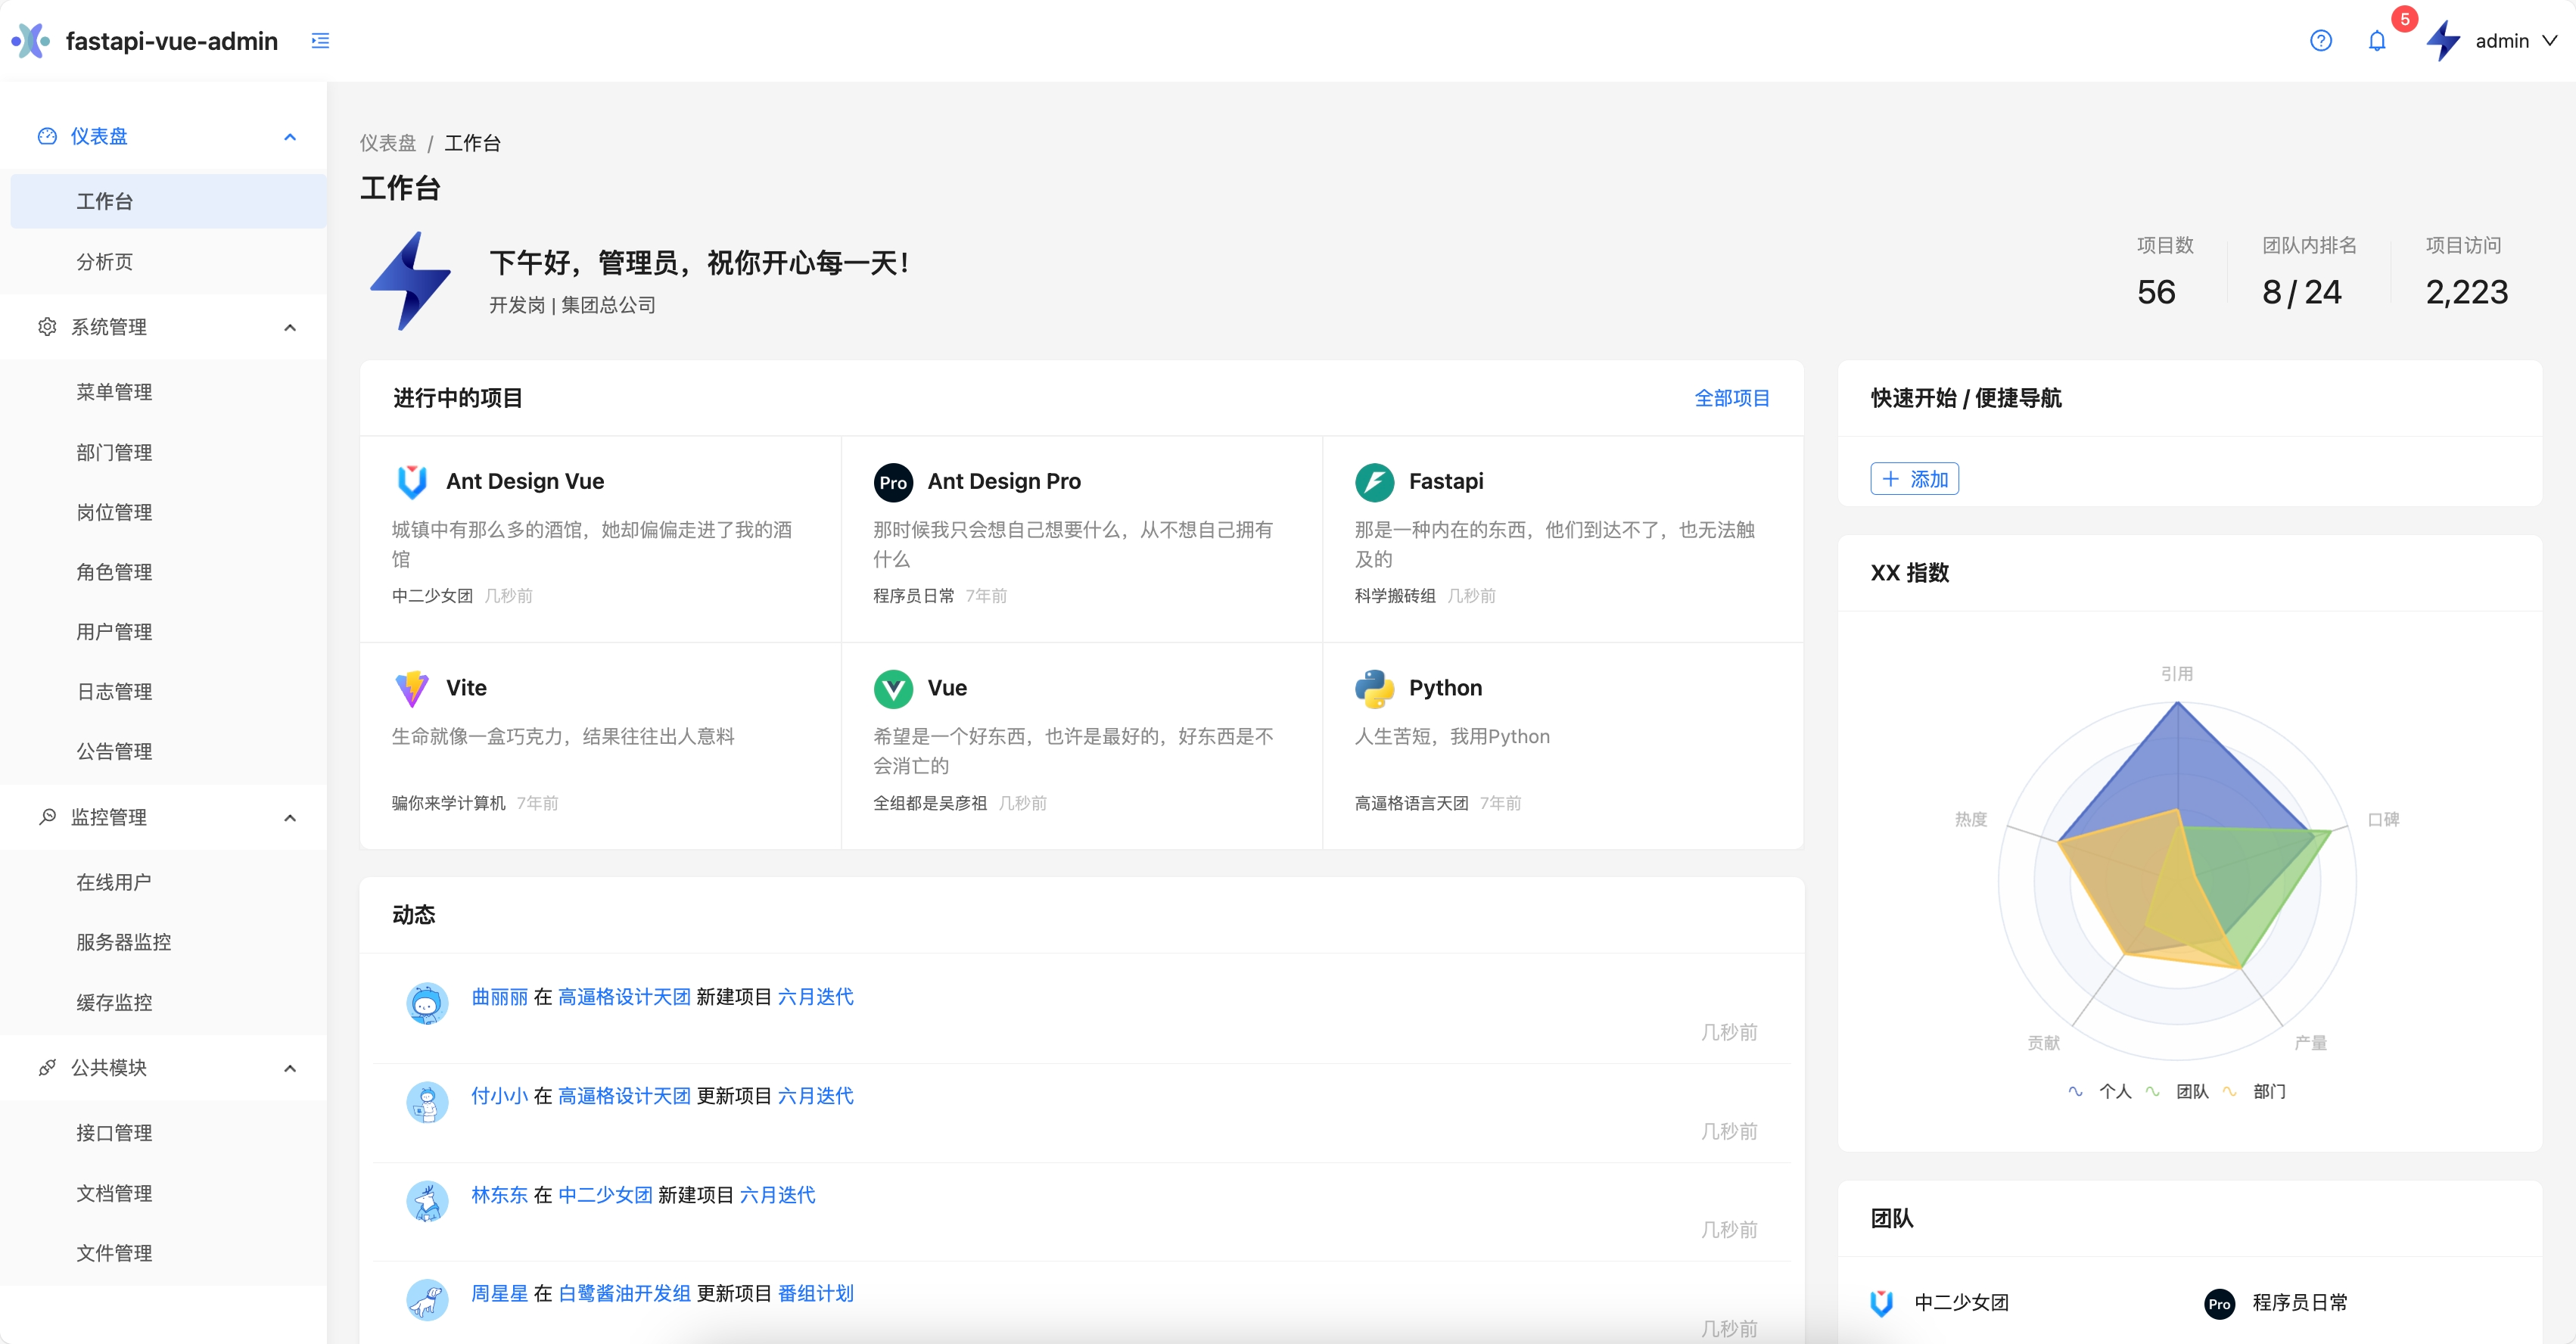The image size is (2576, 1344).
Task: Collapse the sidebar with the fold icon
Action: pos(320,41)
